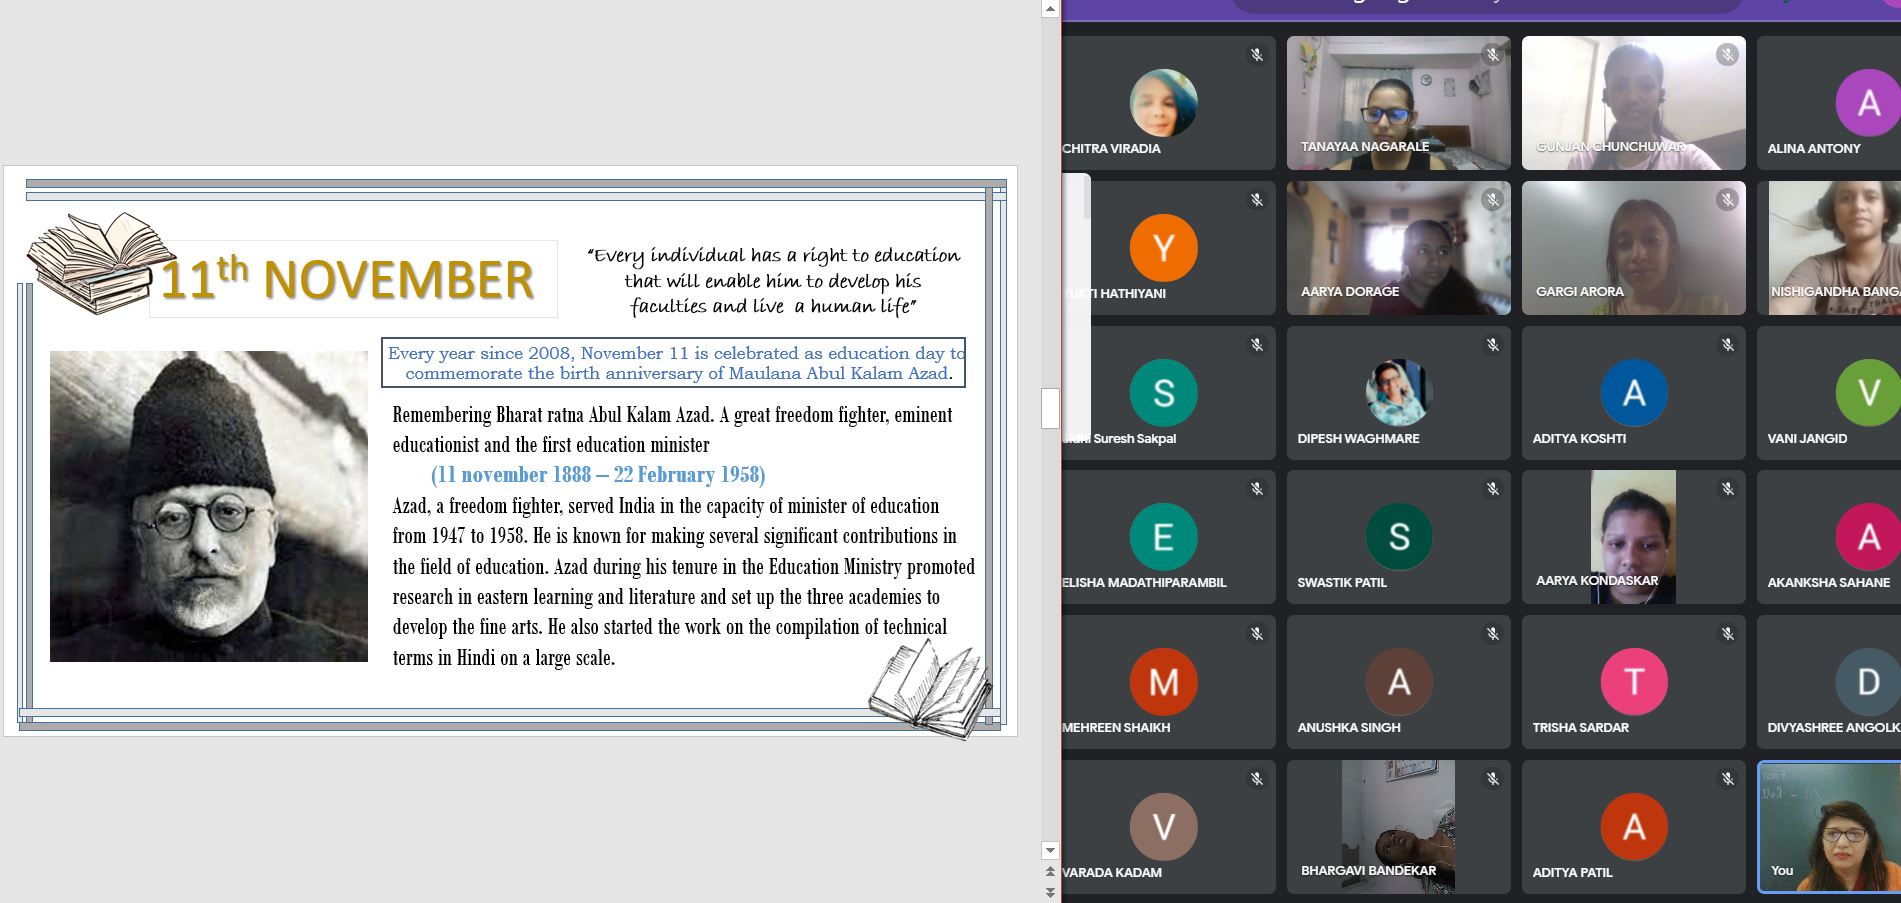Select your own video tile labeled You
Image resolution: width=1901 pixels, height=903 pixels.
click(x=1829, y=826)
